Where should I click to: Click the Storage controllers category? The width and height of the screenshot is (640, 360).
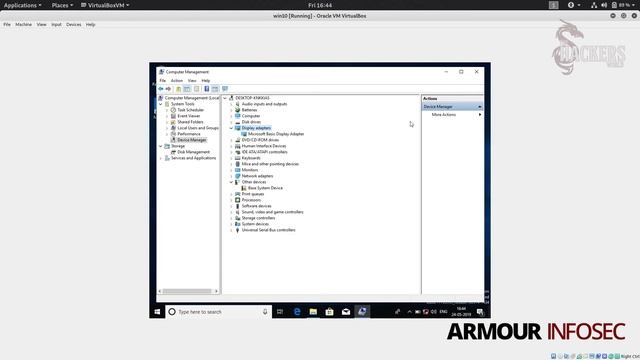(258, 218)
